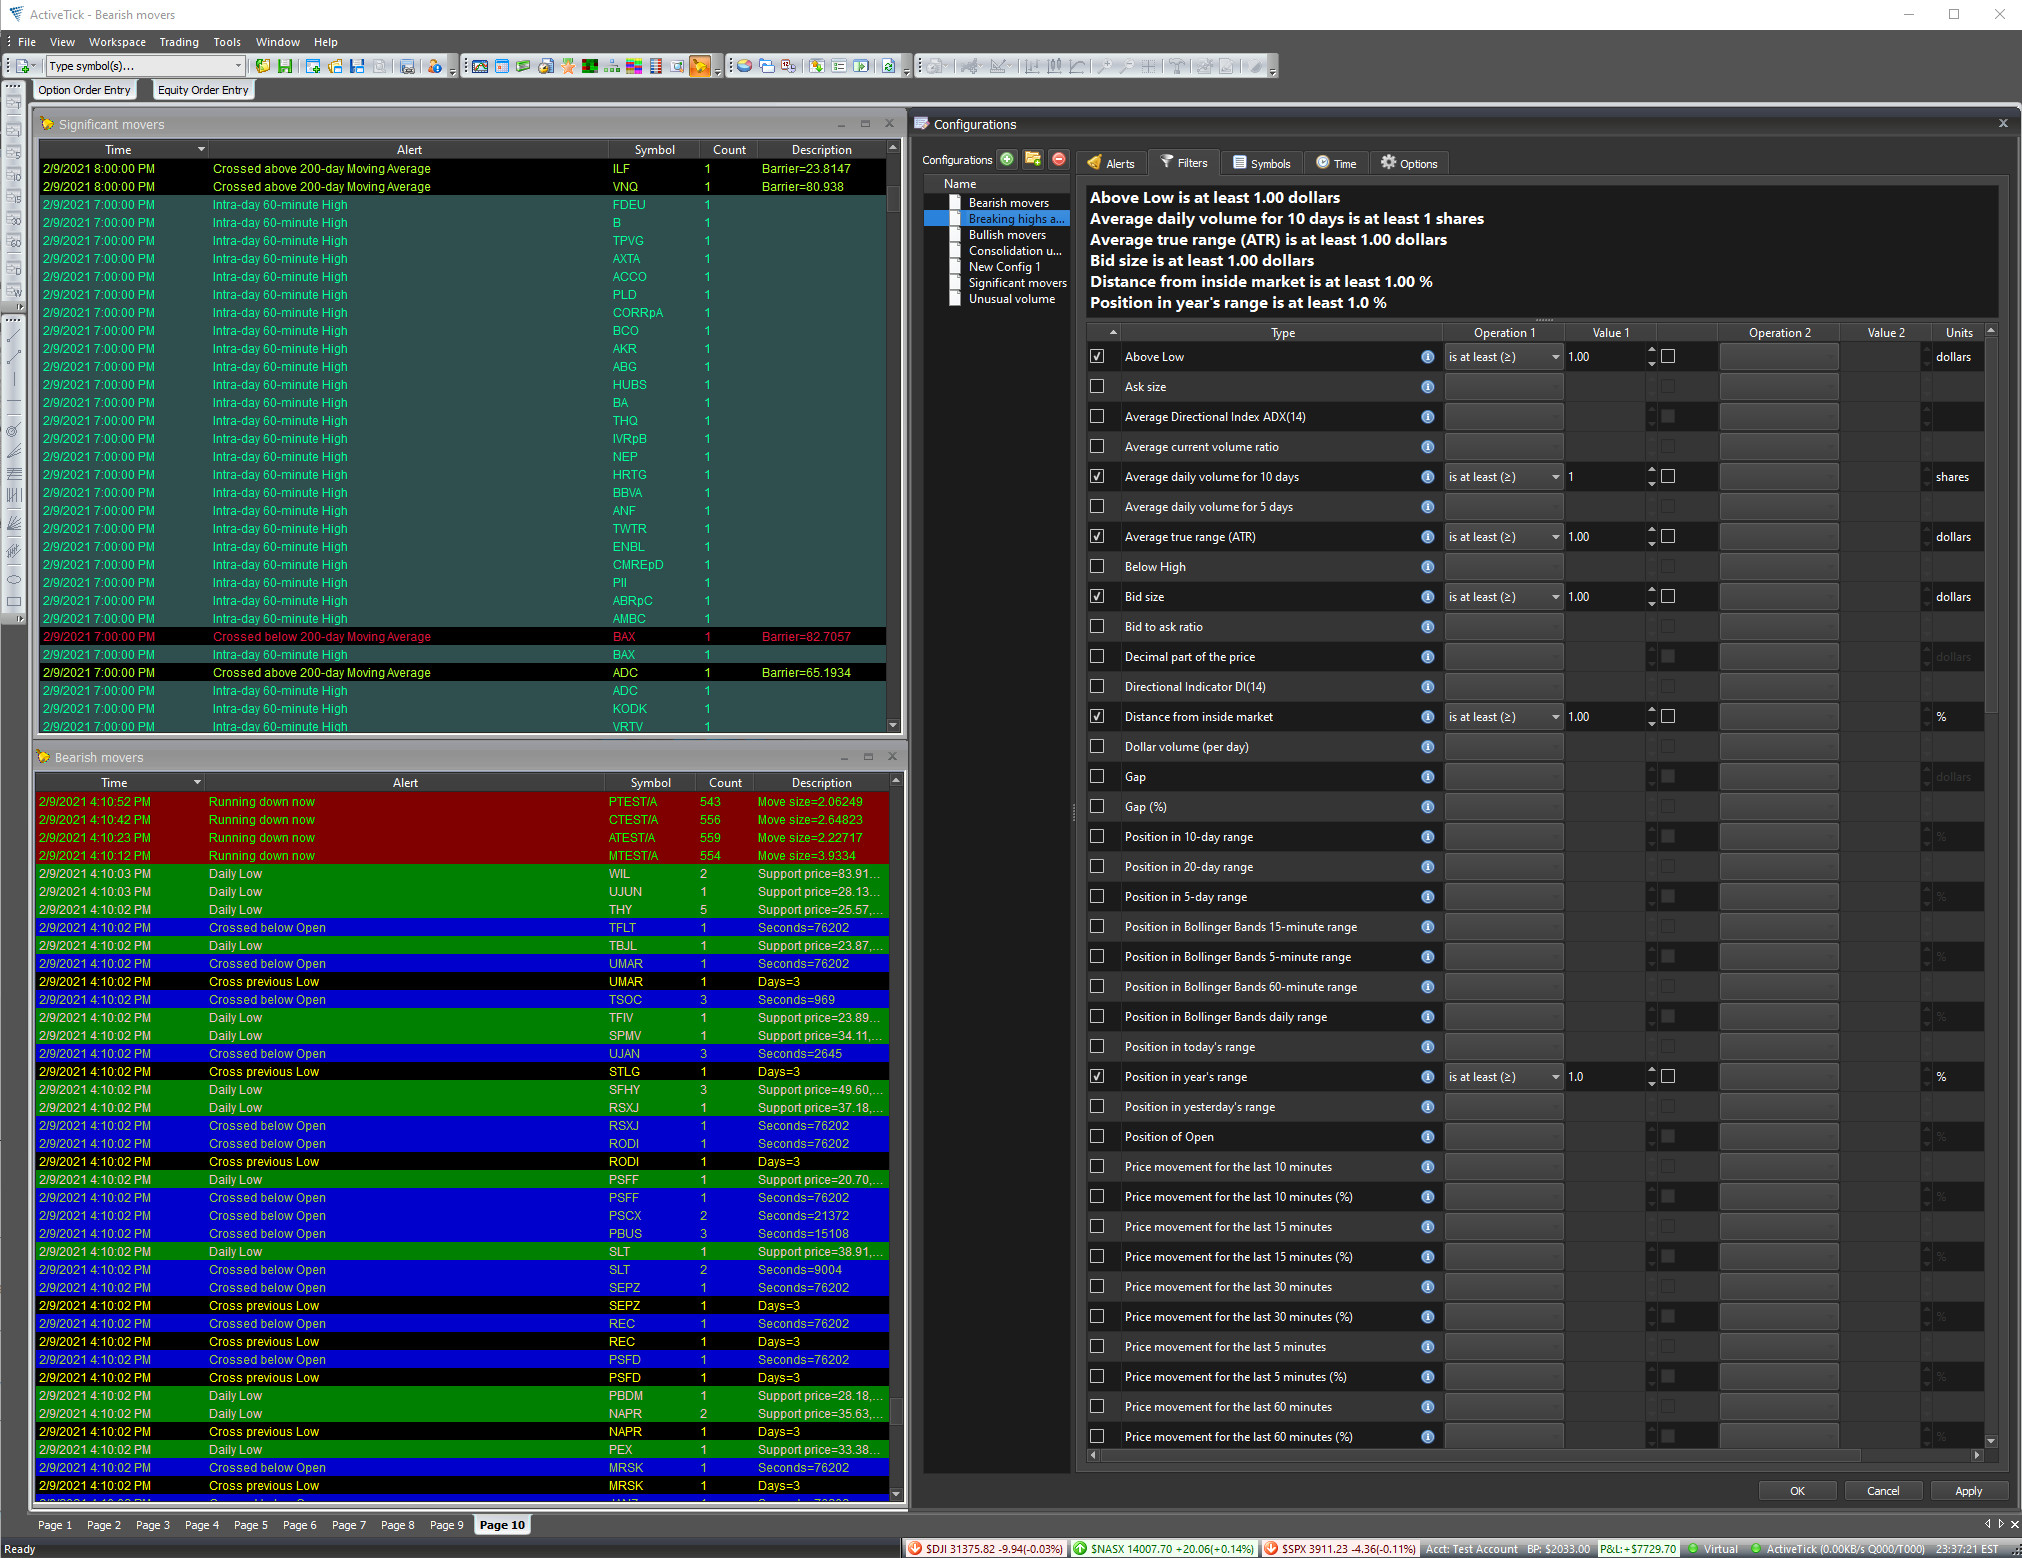Open Option Order Entry

coord(84,90)
